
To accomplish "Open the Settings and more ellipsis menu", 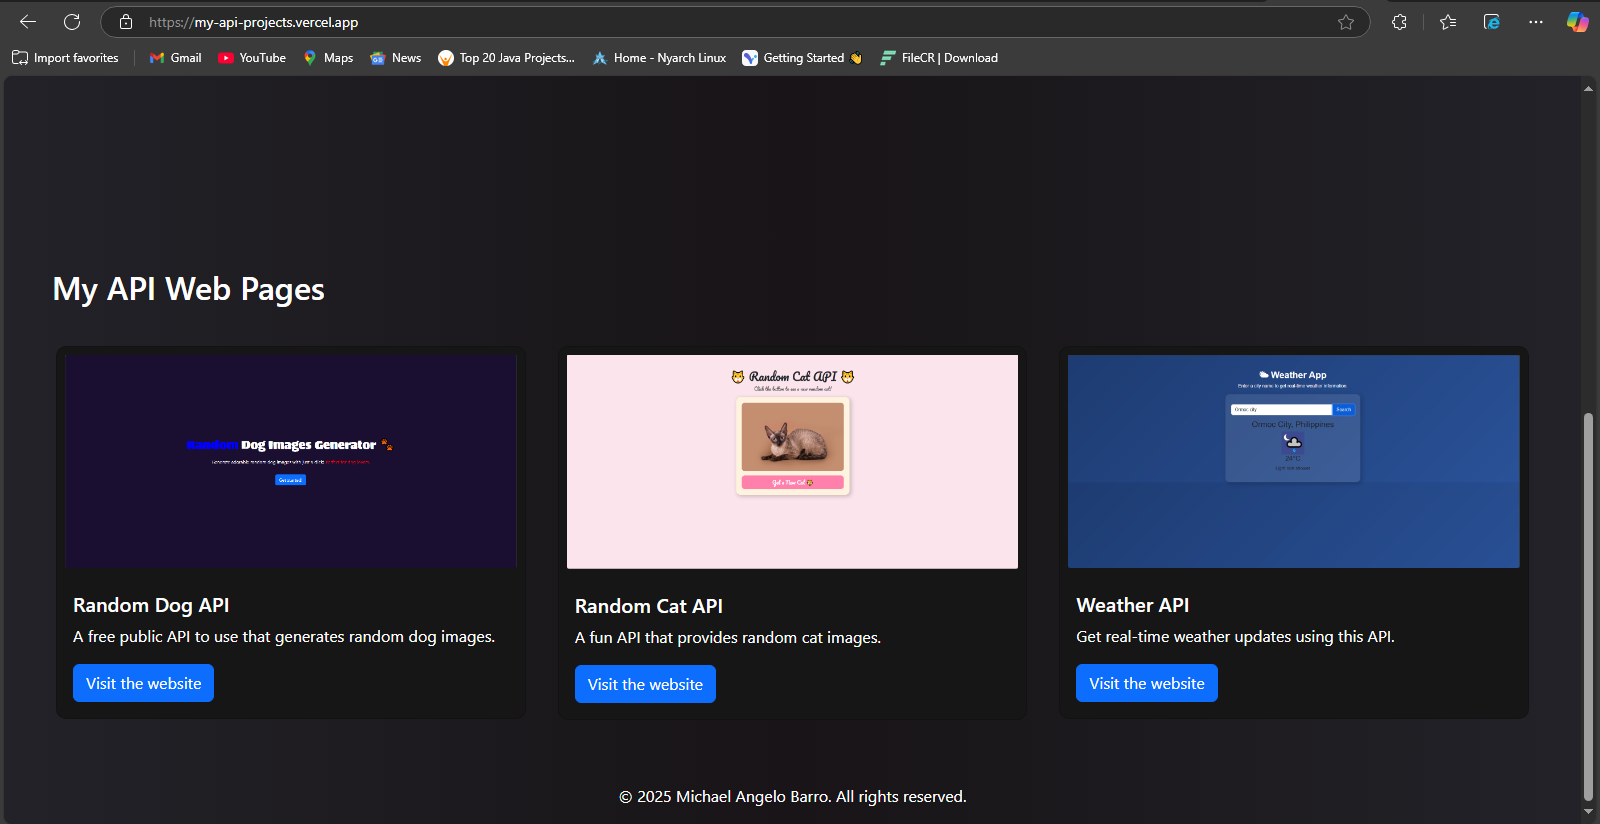I will (x=1536, y=22).
